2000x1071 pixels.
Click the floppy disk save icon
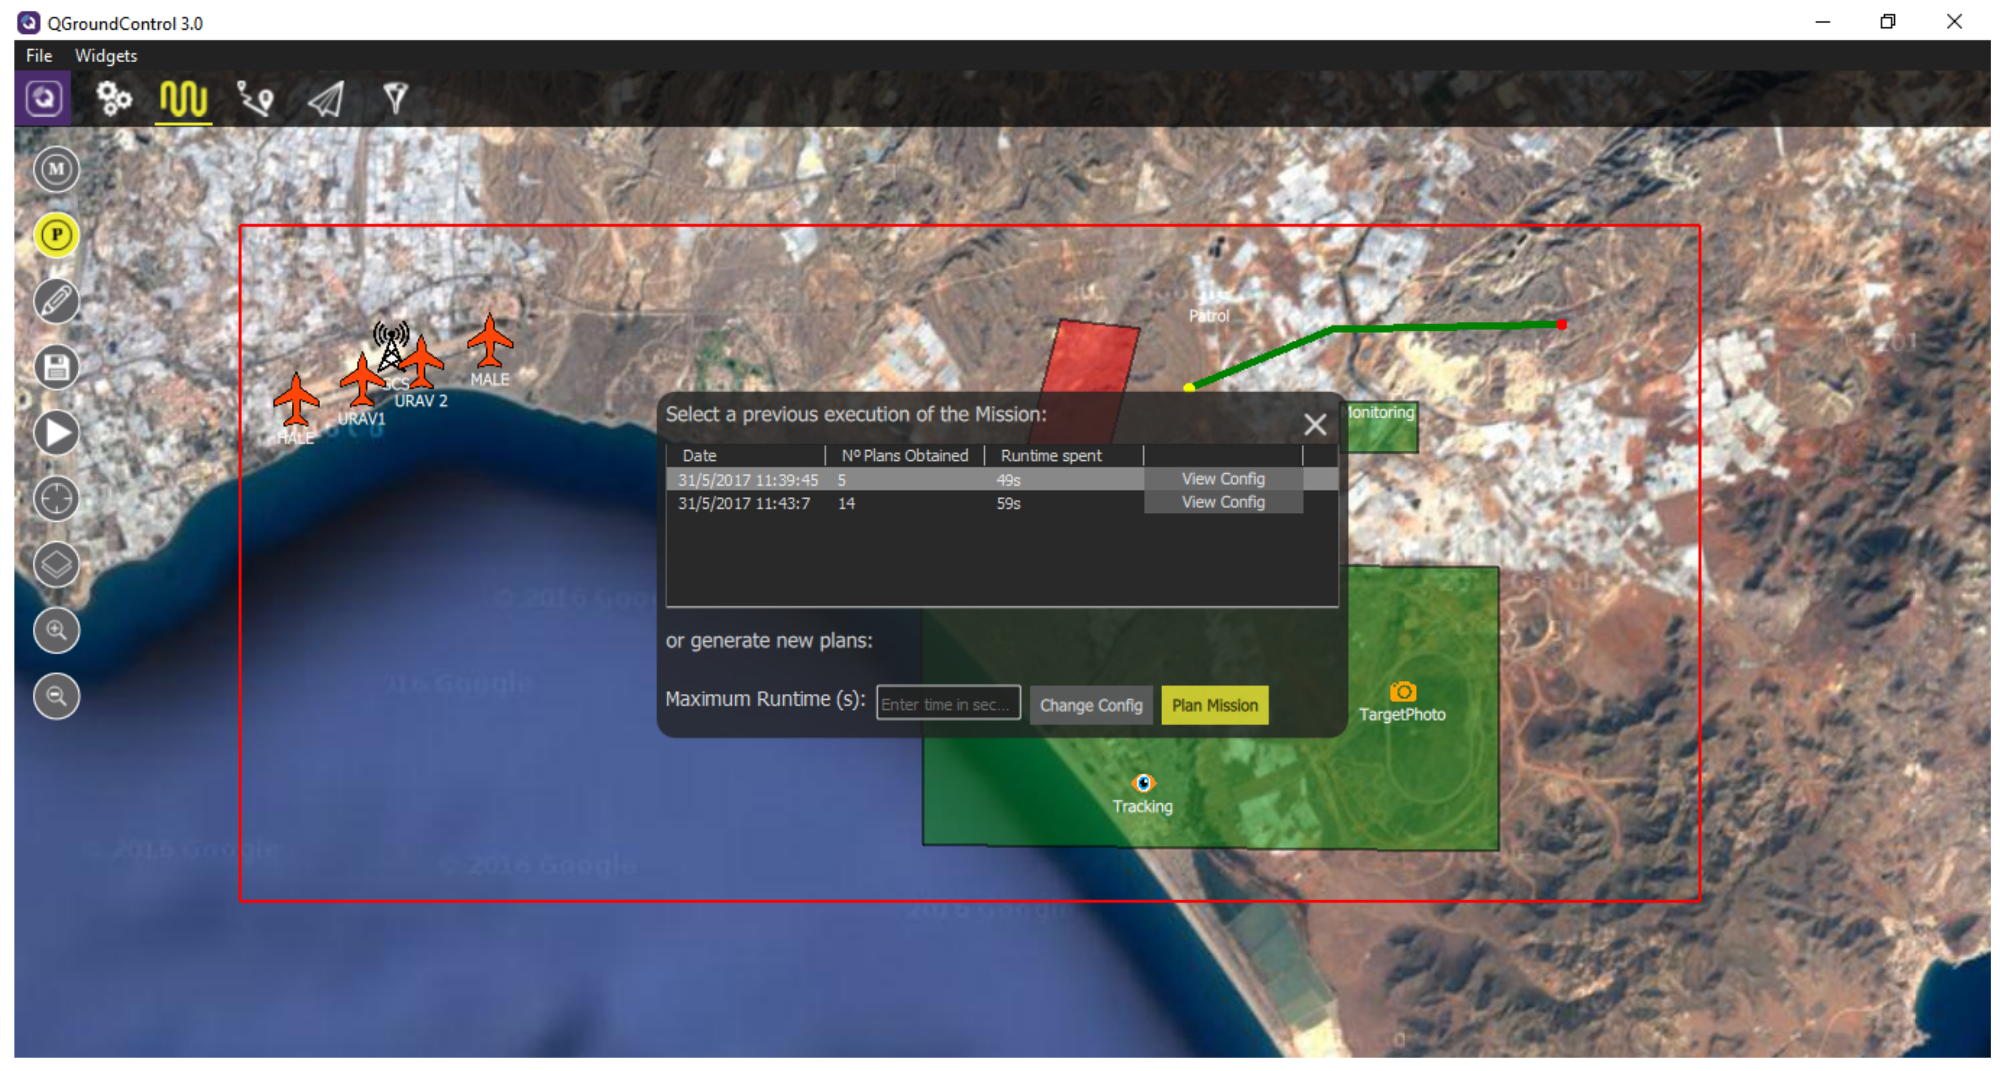click(57, 367)
